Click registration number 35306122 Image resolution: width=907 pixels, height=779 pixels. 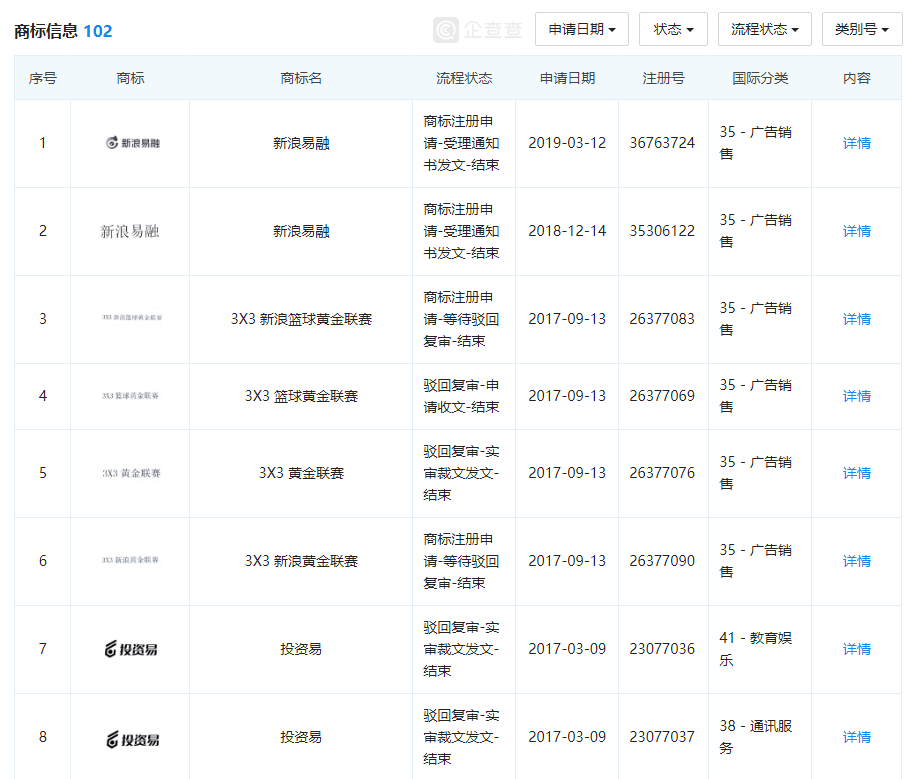tap(662, 231)
